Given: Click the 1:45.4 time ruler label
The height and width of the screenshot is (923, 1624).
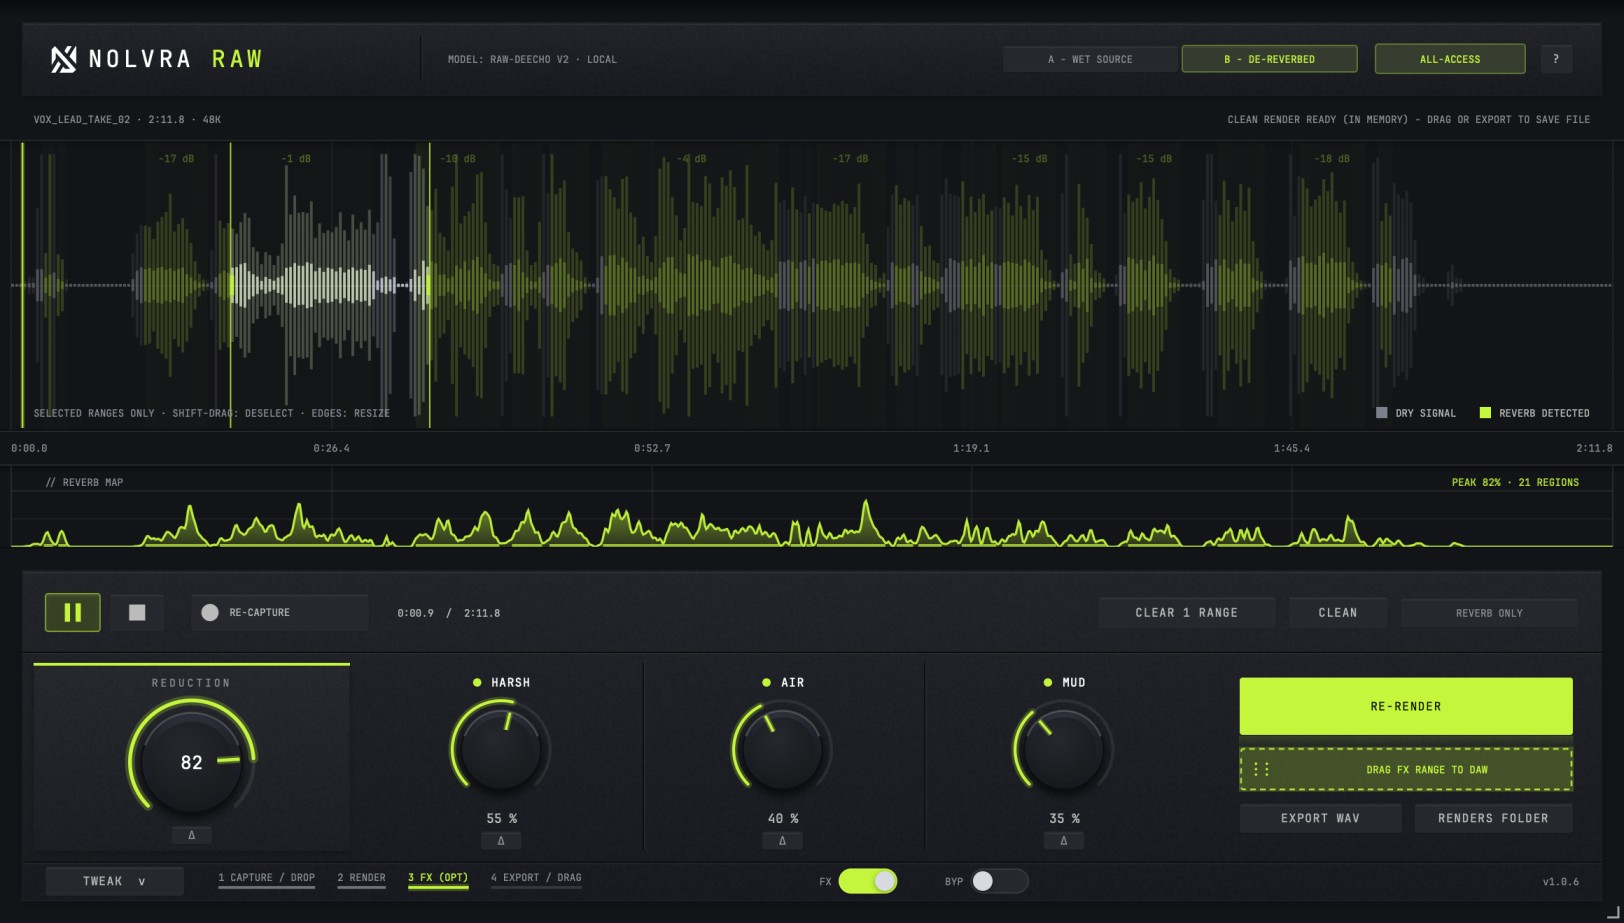Looking at the screenshot, I should (1292, 448).
